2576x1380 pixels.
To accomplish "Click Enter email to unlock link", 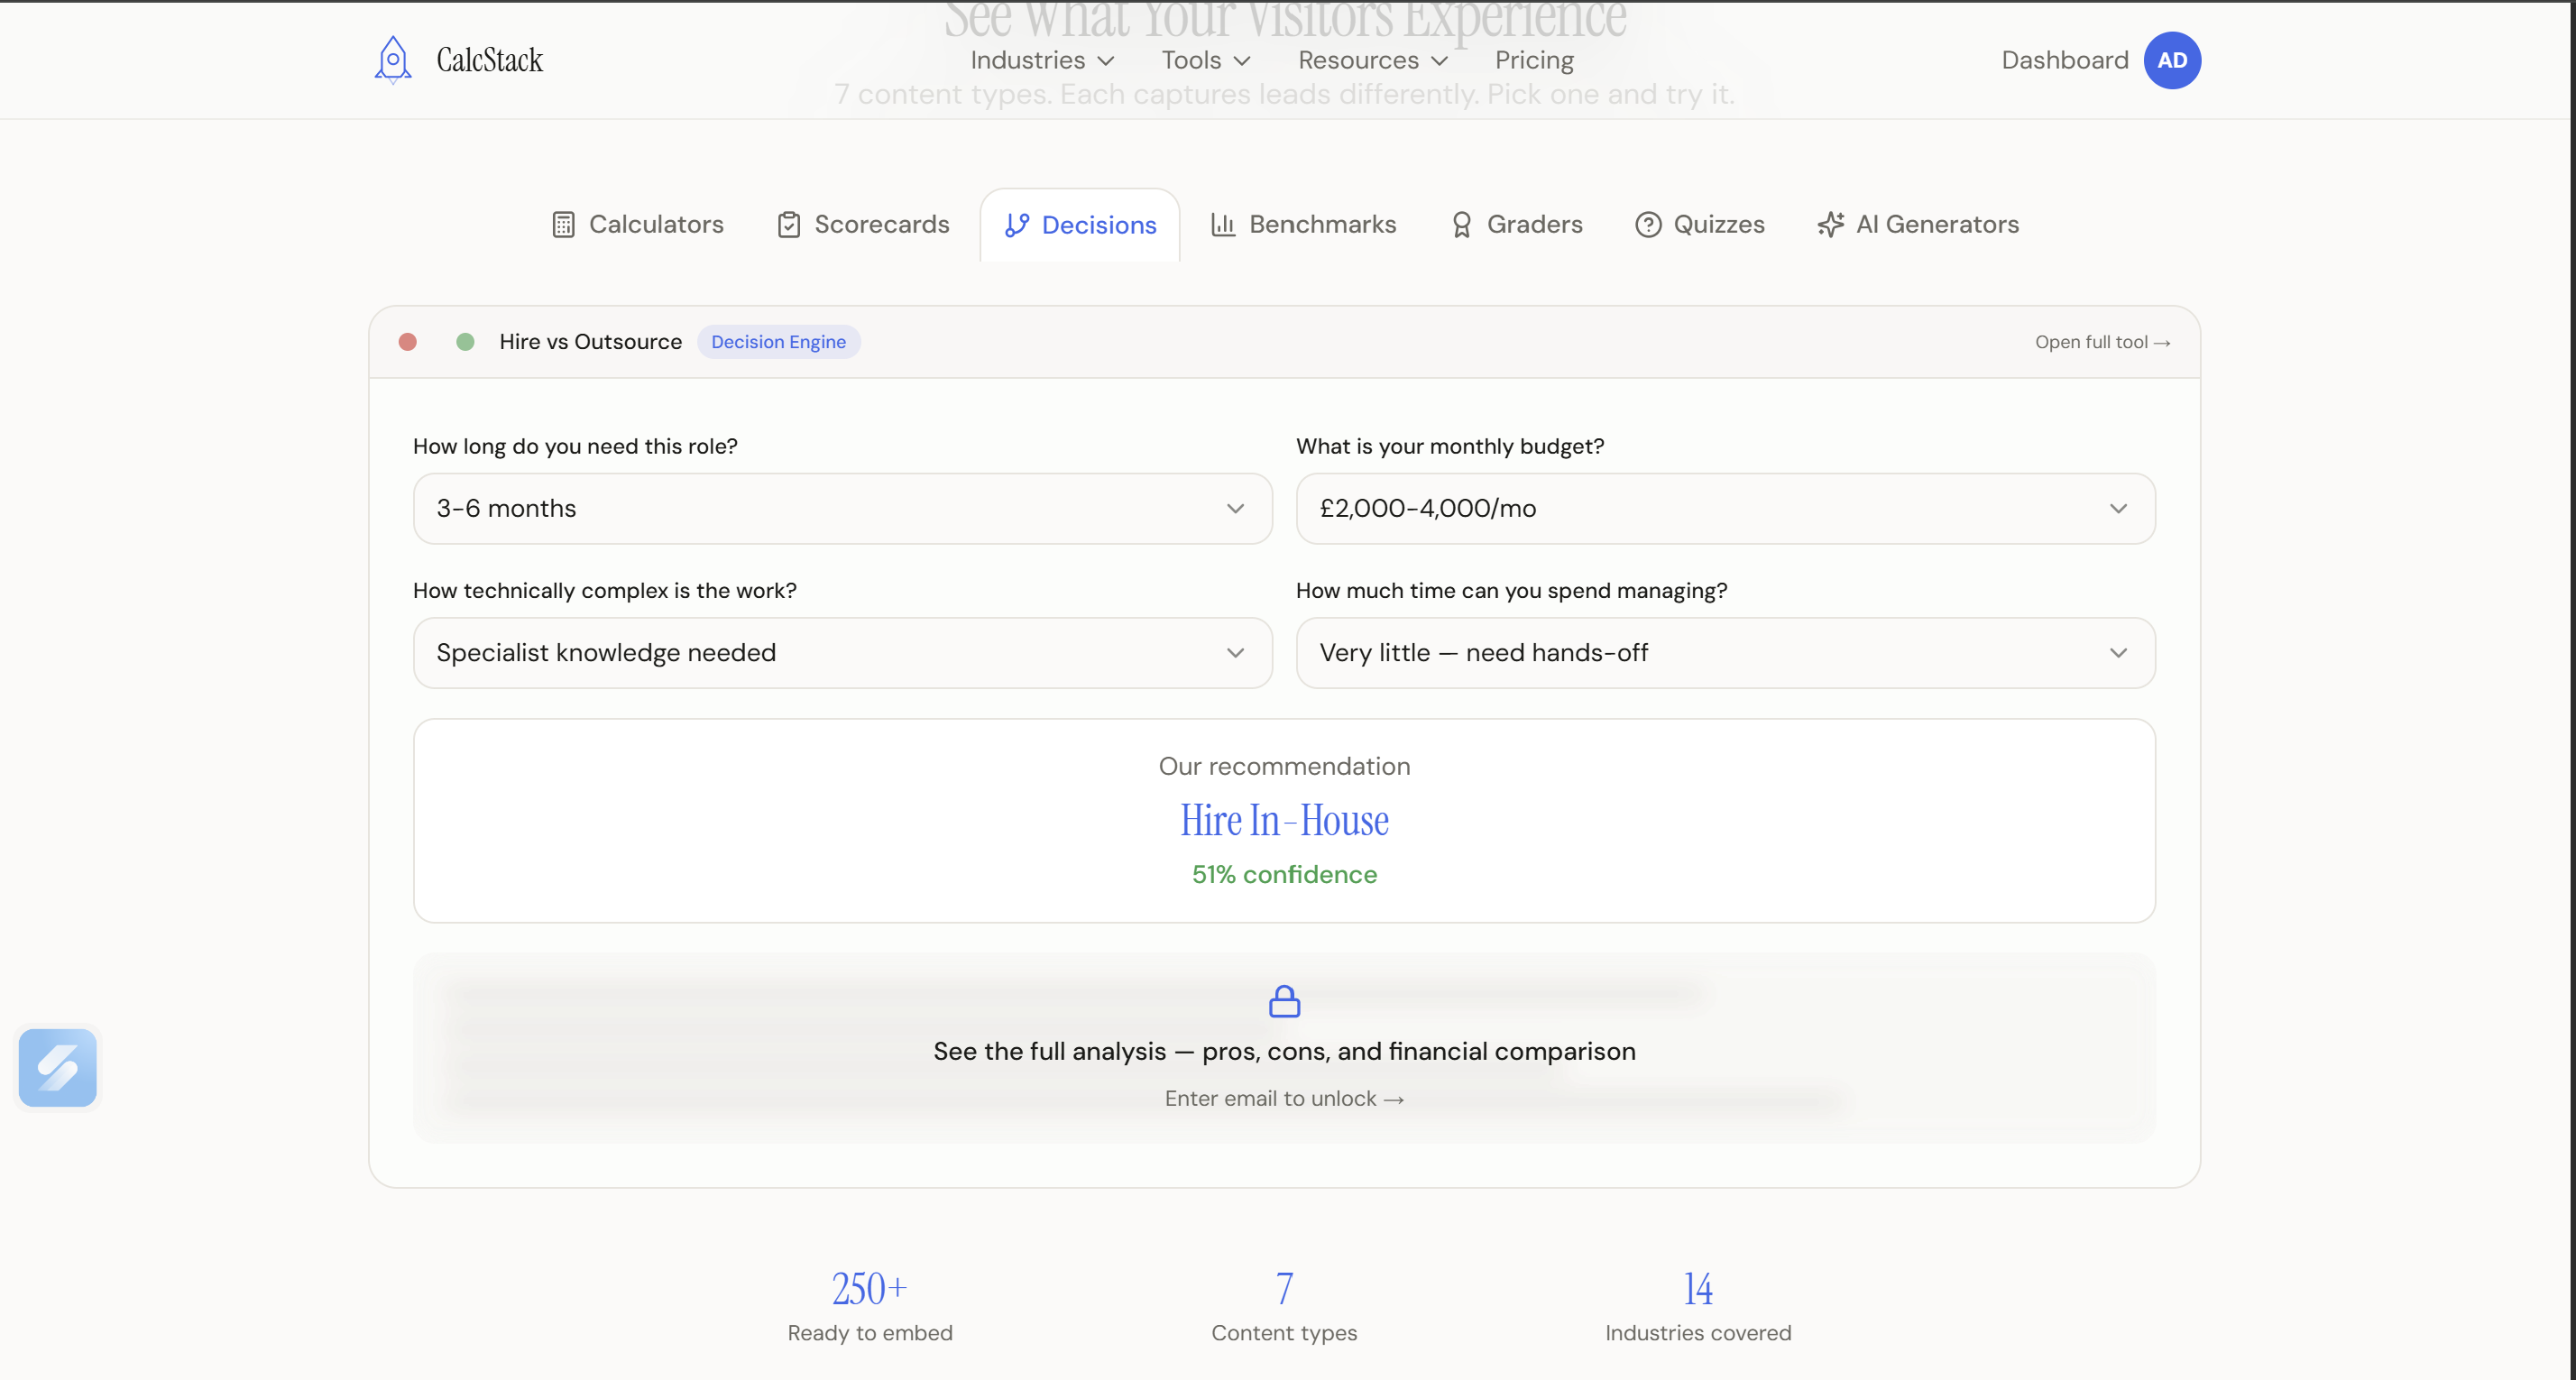I will tap(1284, 1099).
